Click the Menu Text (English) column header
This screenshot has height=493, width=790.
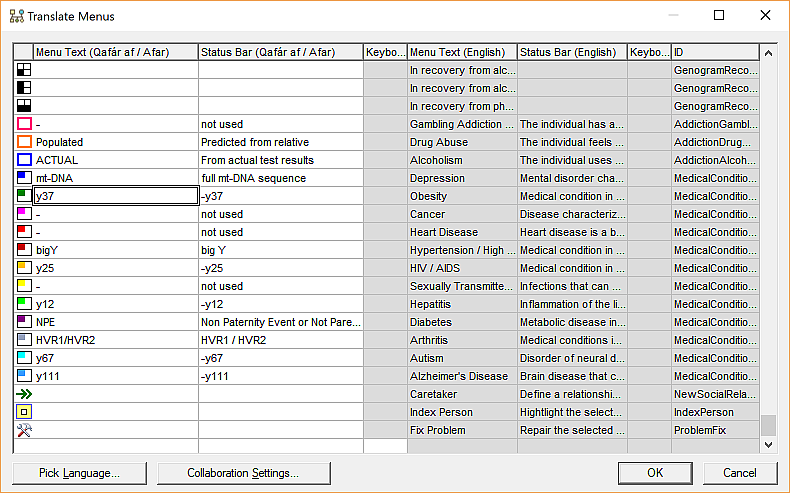point(462,52)
